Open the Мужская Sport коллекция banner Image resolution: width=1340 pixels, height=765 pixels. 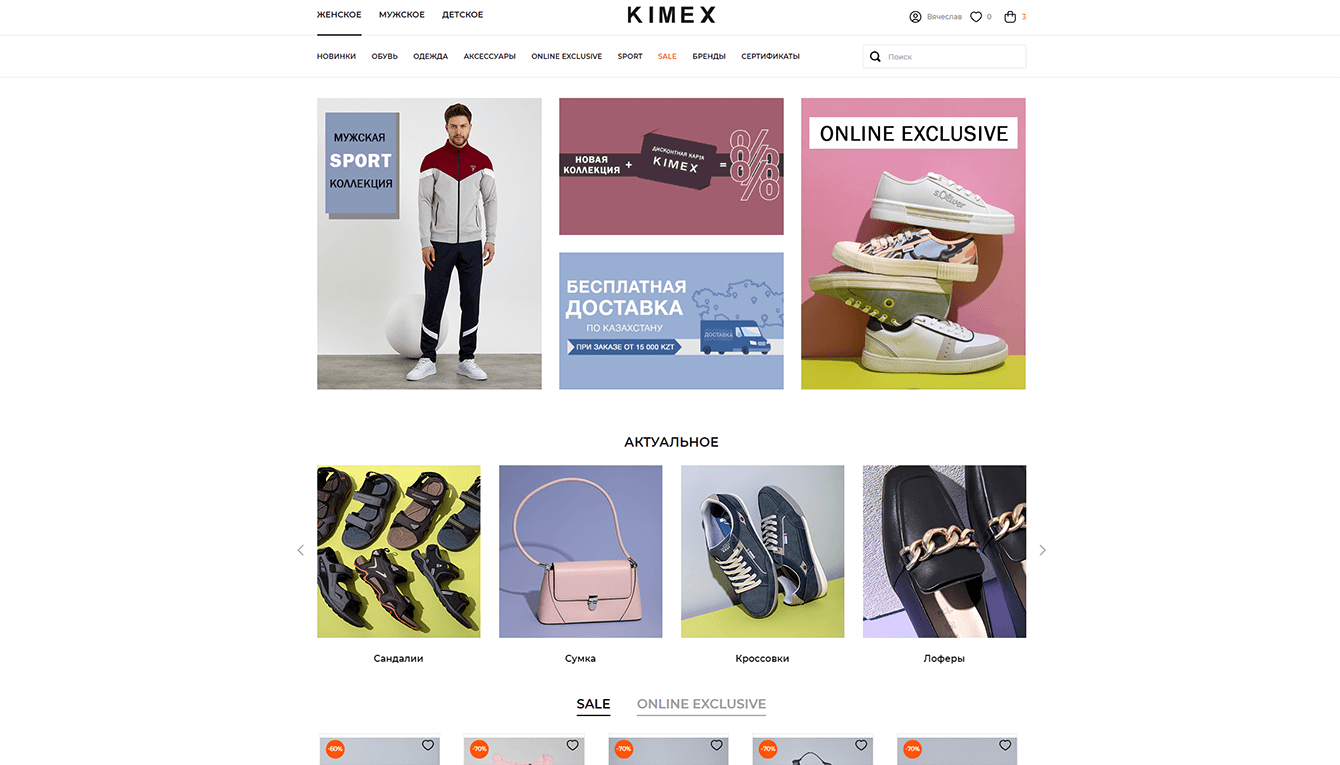click(429, 243)
